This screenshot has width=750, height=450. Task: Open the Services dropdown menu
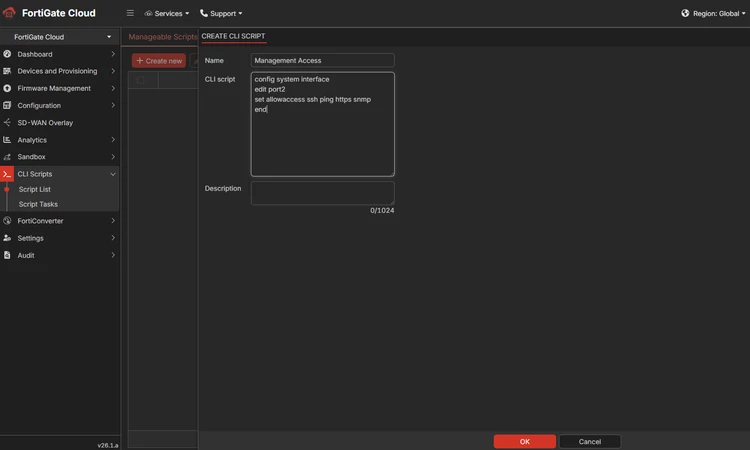coord(166,13)
